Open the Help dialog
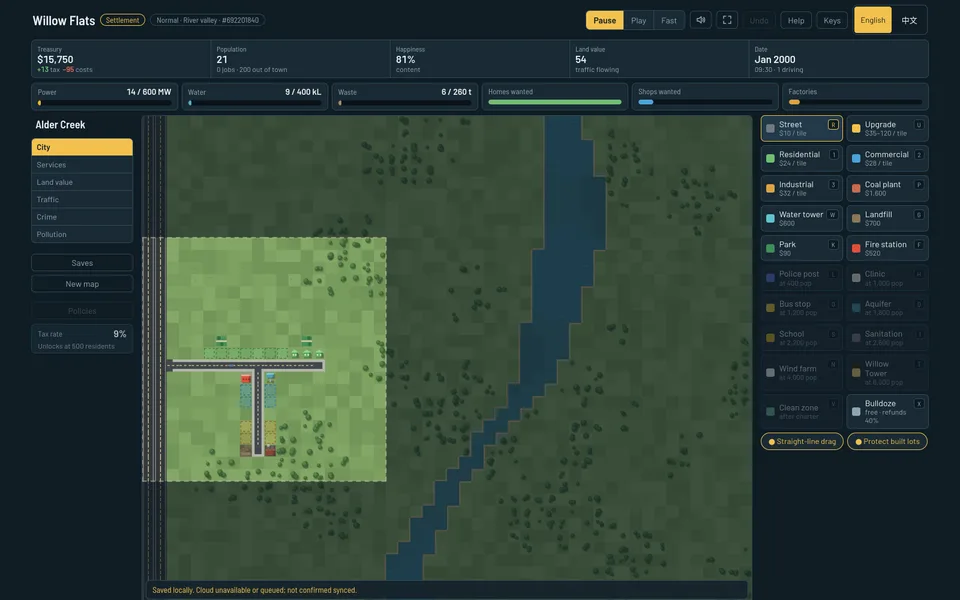960x600 pixels. [796, 20]
